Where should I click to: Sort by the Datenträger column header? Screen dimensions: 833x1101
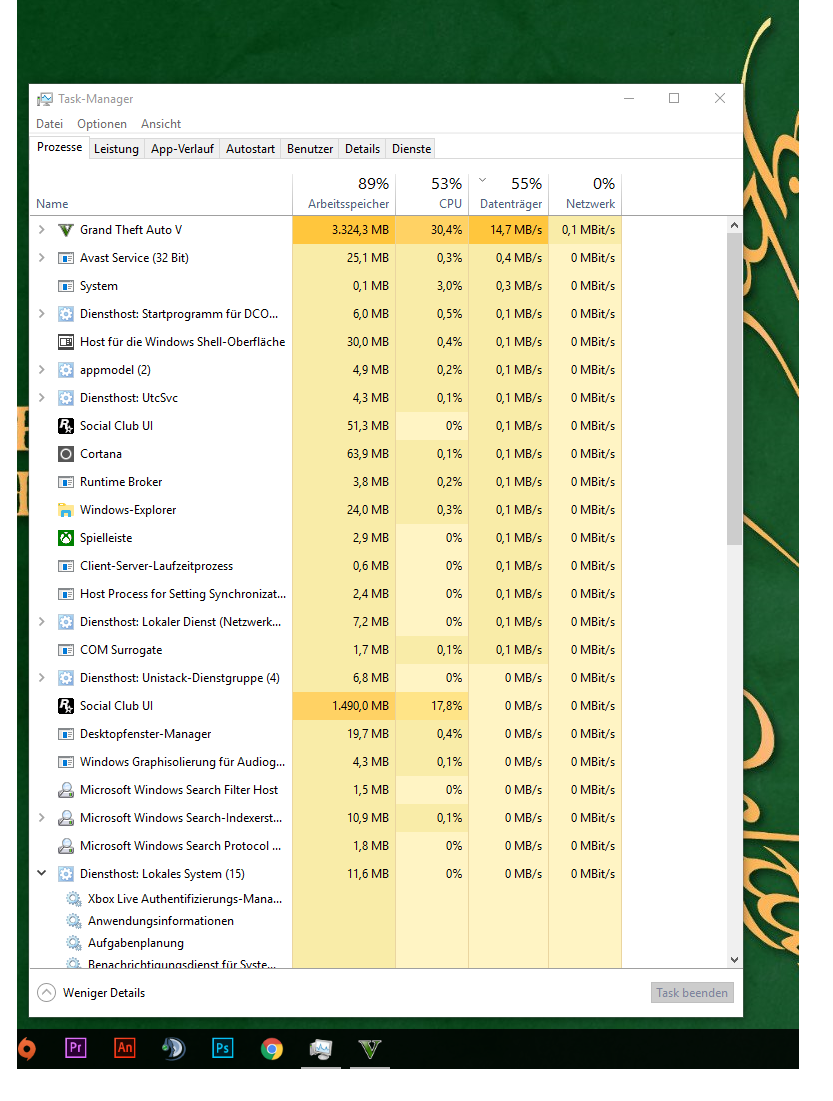click(x=509, y=194)
